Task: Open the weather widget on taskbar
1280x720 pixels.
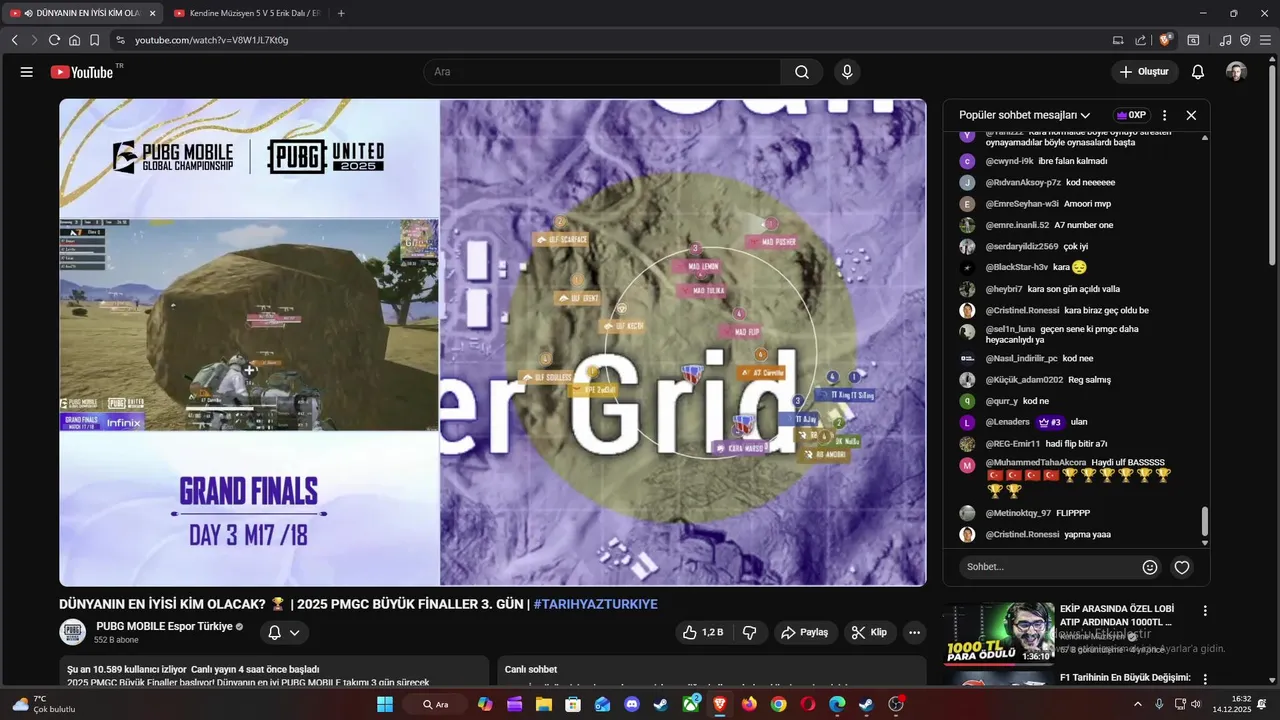Action: [44, 704]
